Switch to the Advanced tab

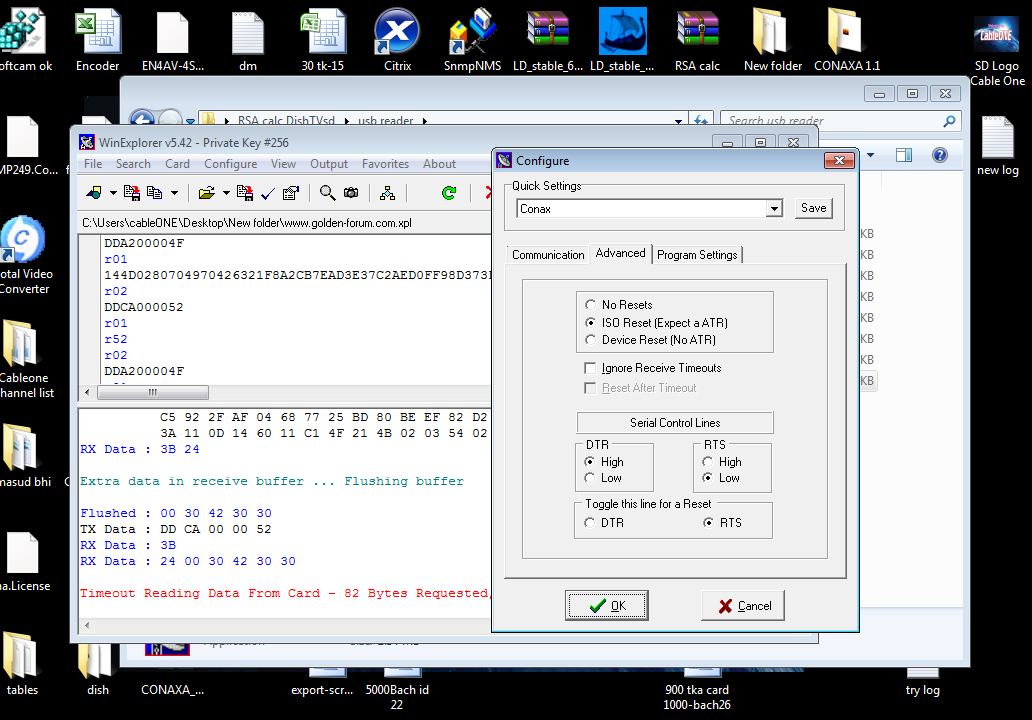[x=620, y=253]
